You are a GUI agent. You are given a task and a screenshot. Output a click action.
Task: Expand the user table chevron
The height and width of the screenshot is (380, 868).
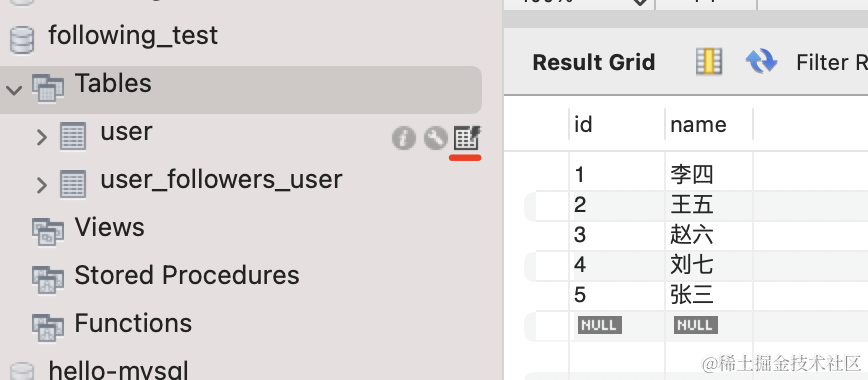(42, 137)
